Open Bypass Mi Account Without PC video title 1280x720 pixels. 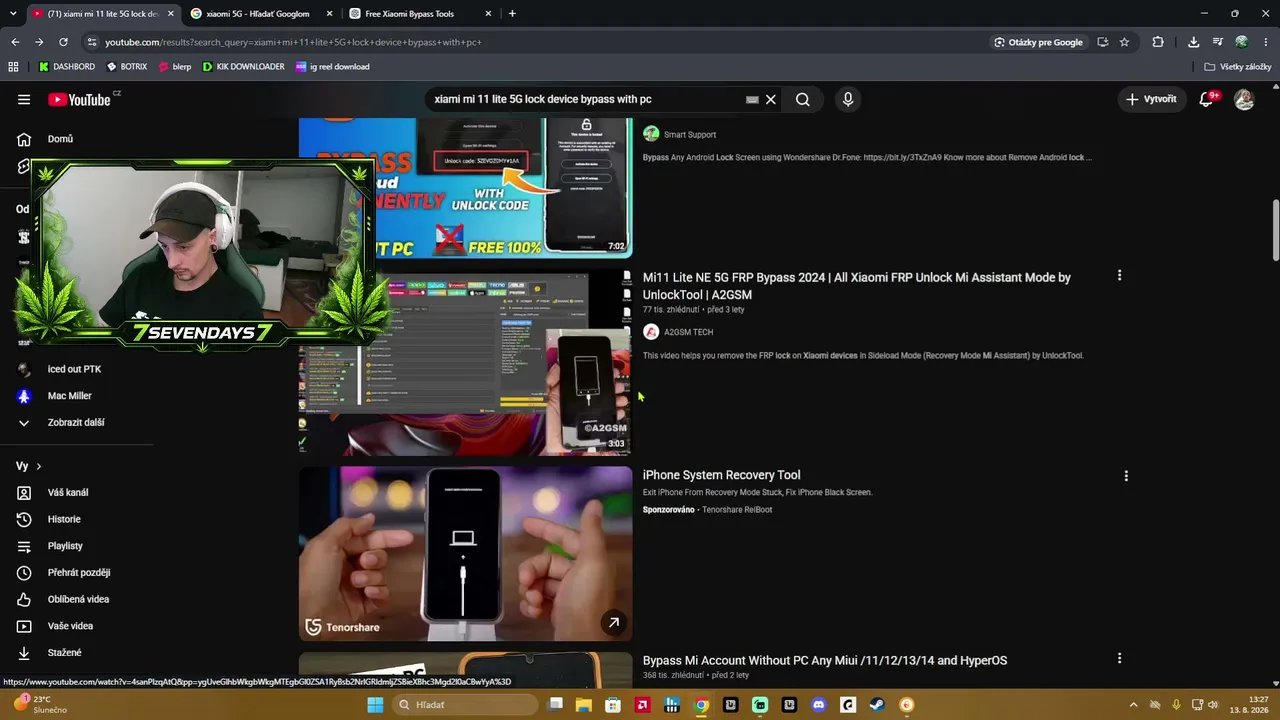[825, 660]
